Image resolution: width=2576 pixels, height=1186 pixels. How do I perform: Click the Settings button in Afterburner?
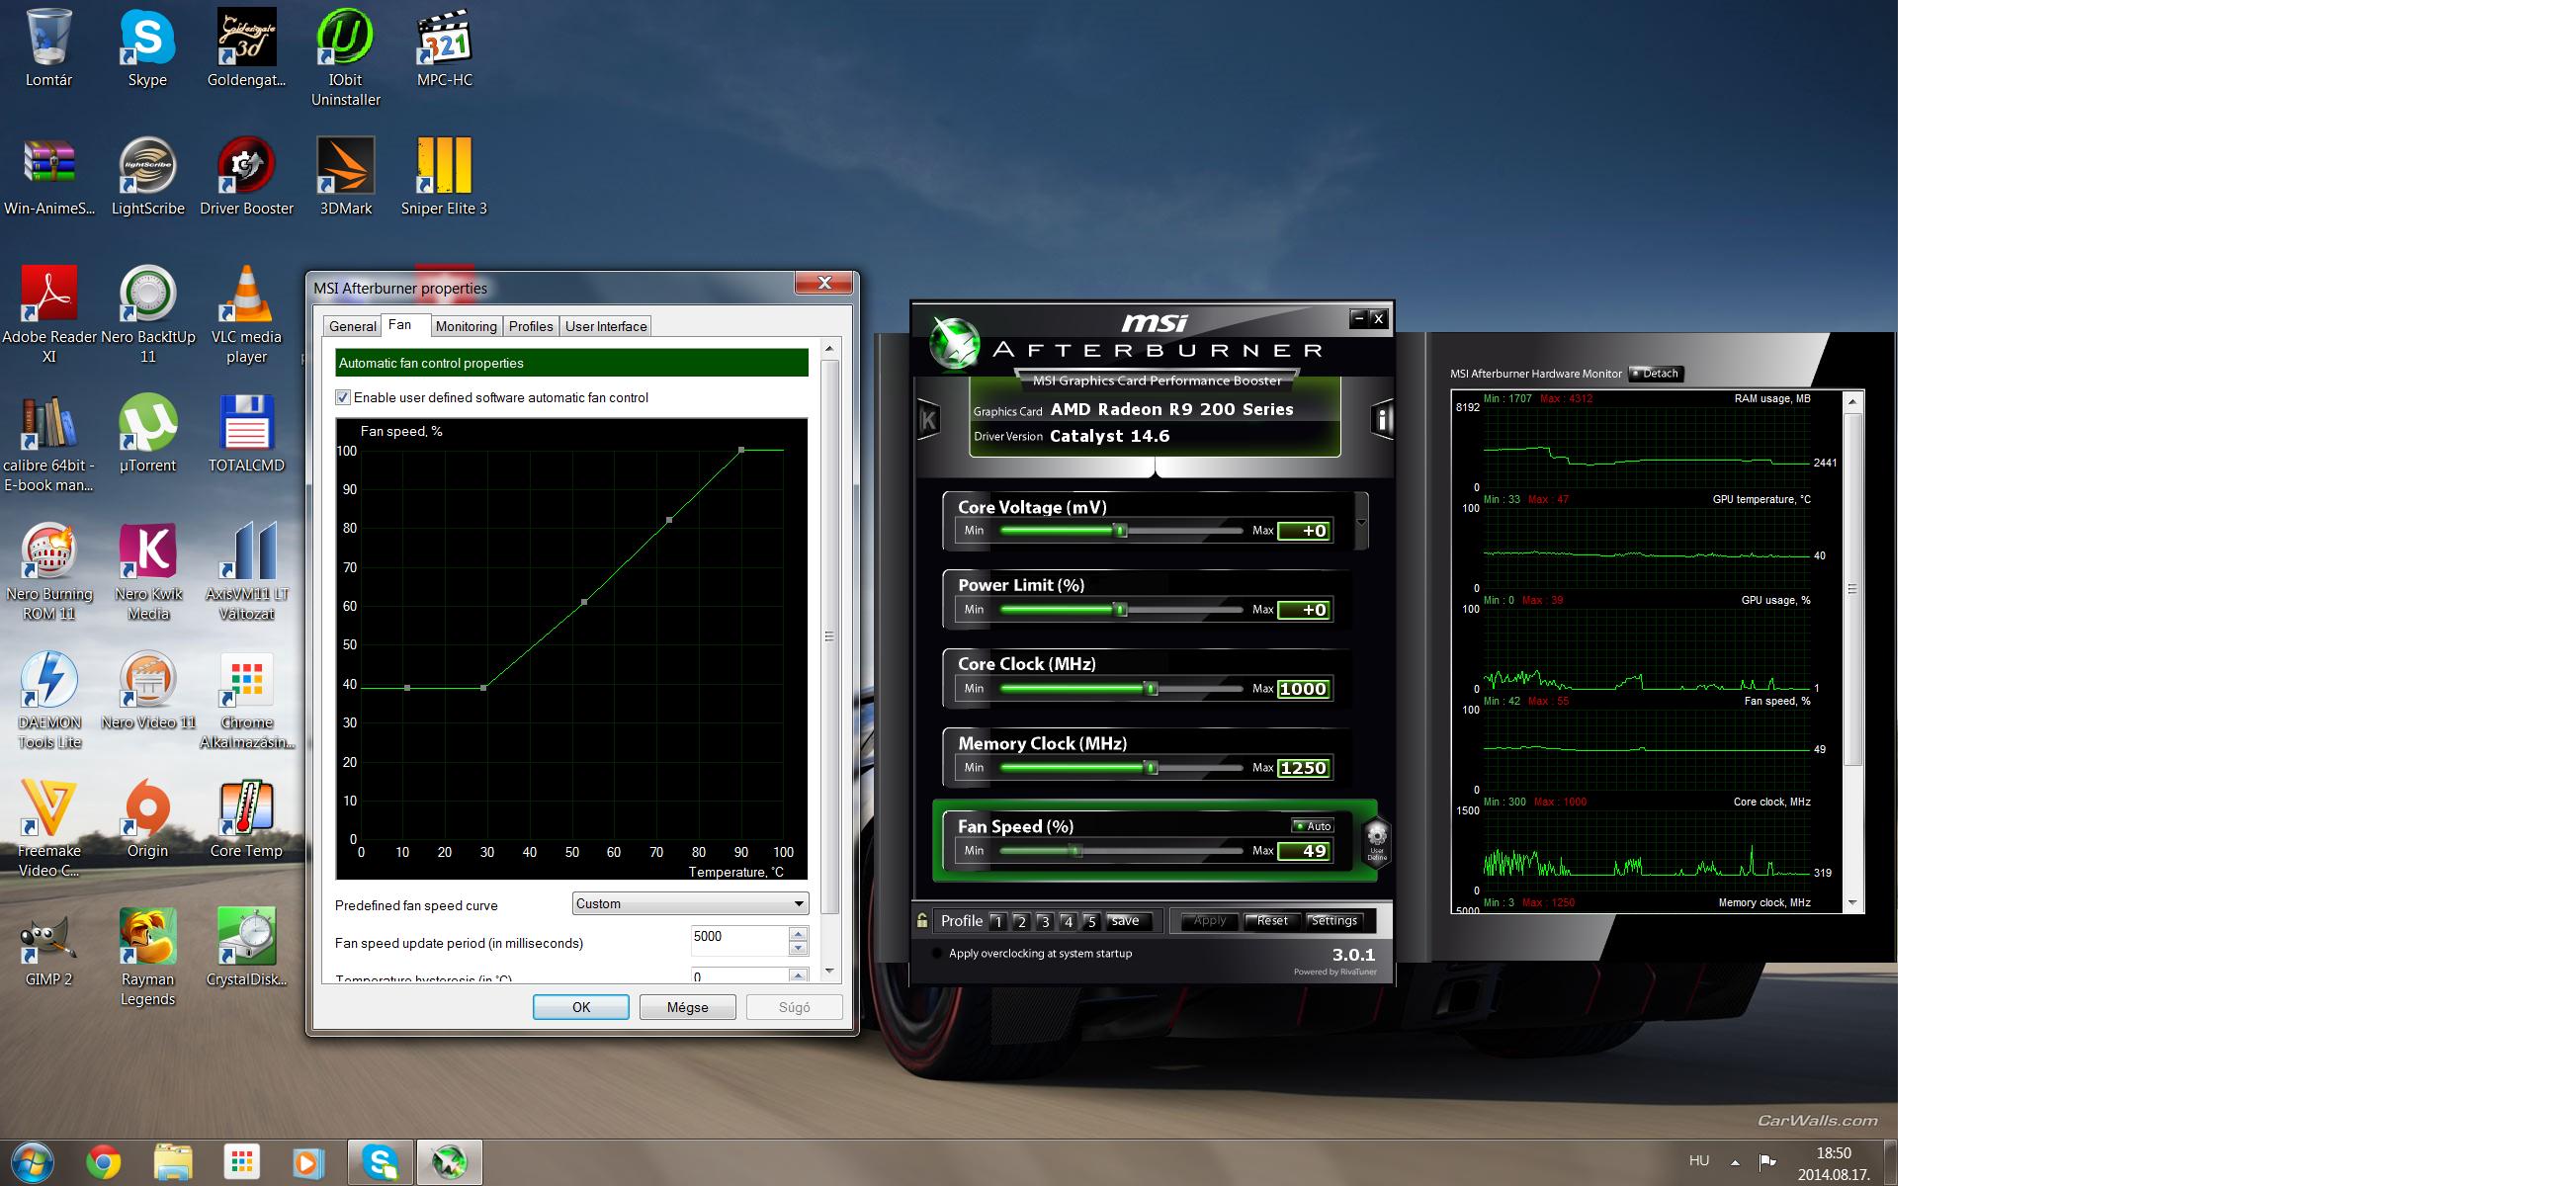pos(1334,920)
